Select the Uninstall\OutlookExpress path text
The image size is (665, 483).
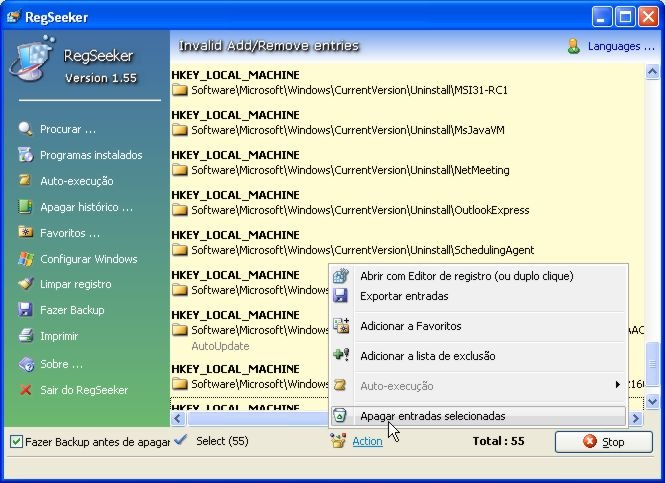click(360, 210)
